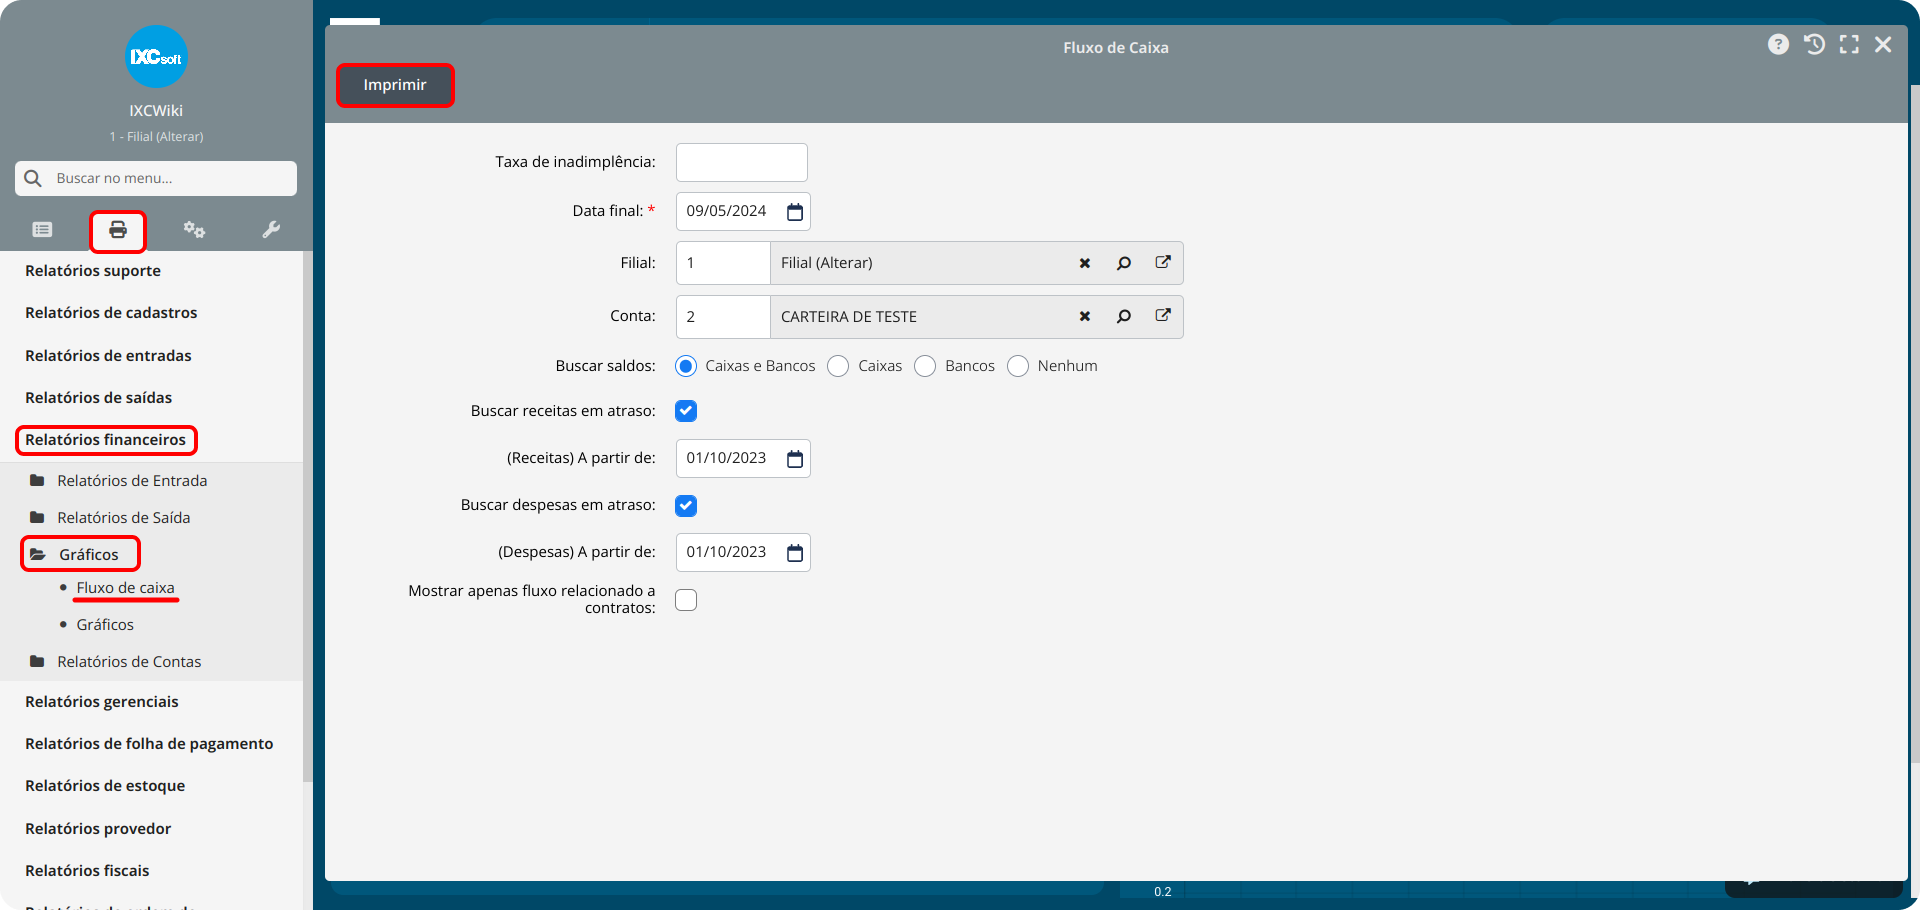Image resolution: width=1920 pixels, height=910 pixels.
Task: Click folder icon beside Relatórios de Entrada
Action: point(37,480)
